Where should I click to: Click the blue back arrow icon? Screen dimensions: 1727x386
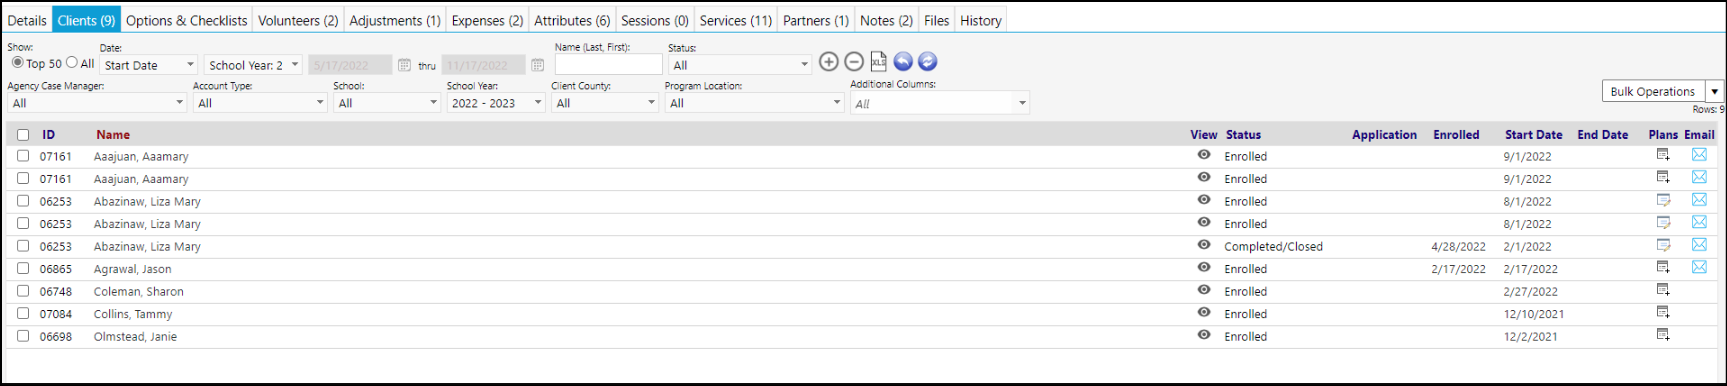[903, 62]
